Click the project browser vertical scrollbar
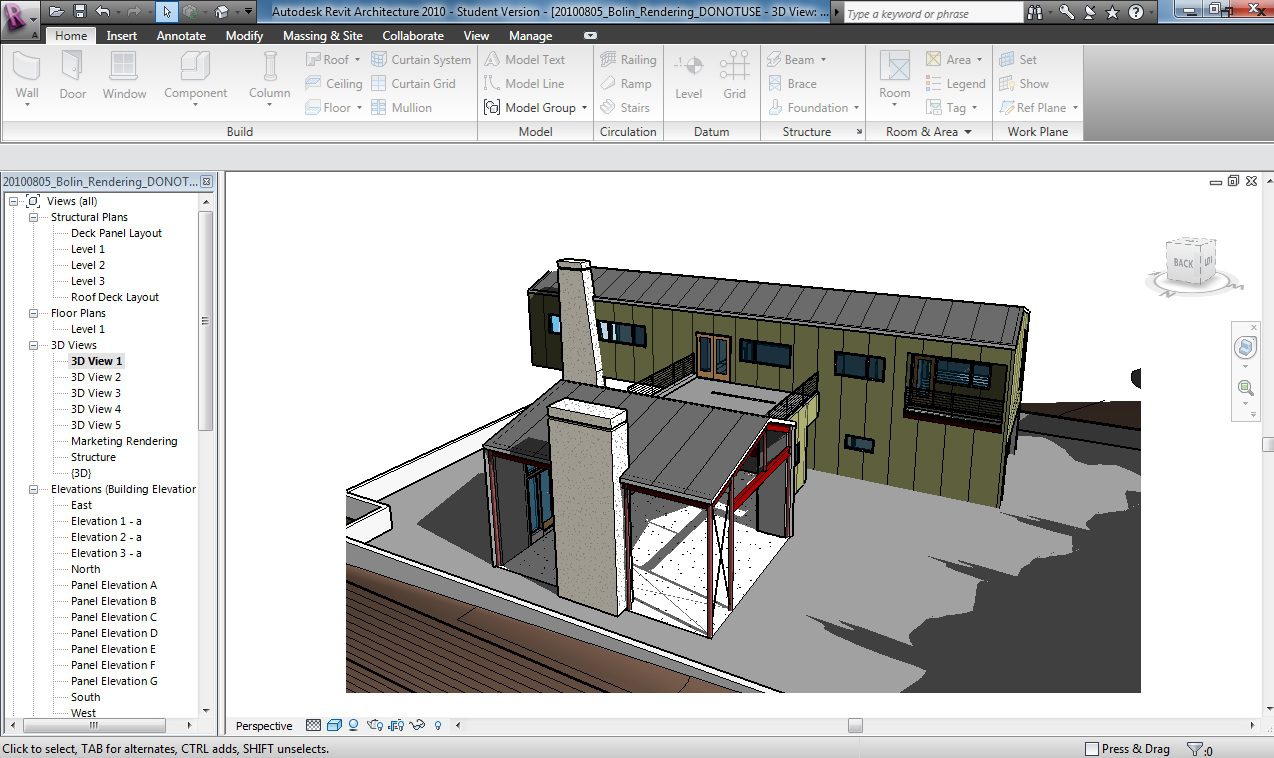Screen dimensions: 1274x758 (206, 320)
